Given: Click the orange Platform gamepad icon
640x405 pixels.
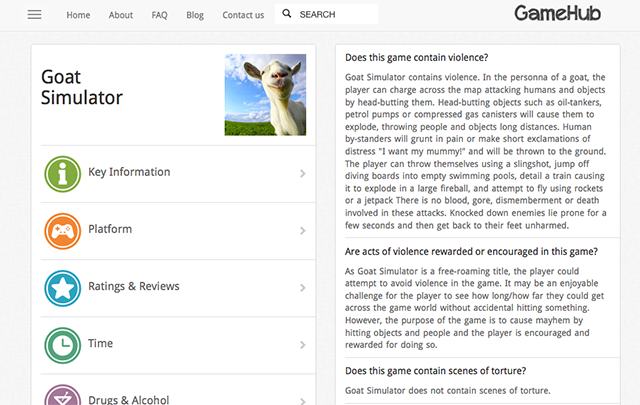Looking at the screenshot, I should 62,231.
